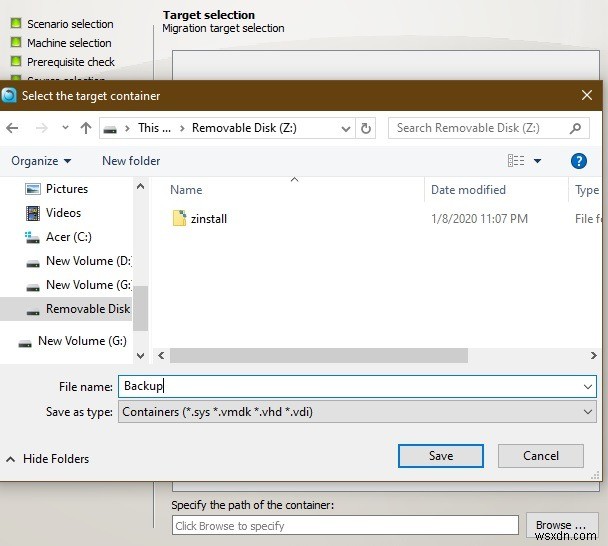
Task: Click the horizontal scrollbar thumb
Action: pos(319,355)
